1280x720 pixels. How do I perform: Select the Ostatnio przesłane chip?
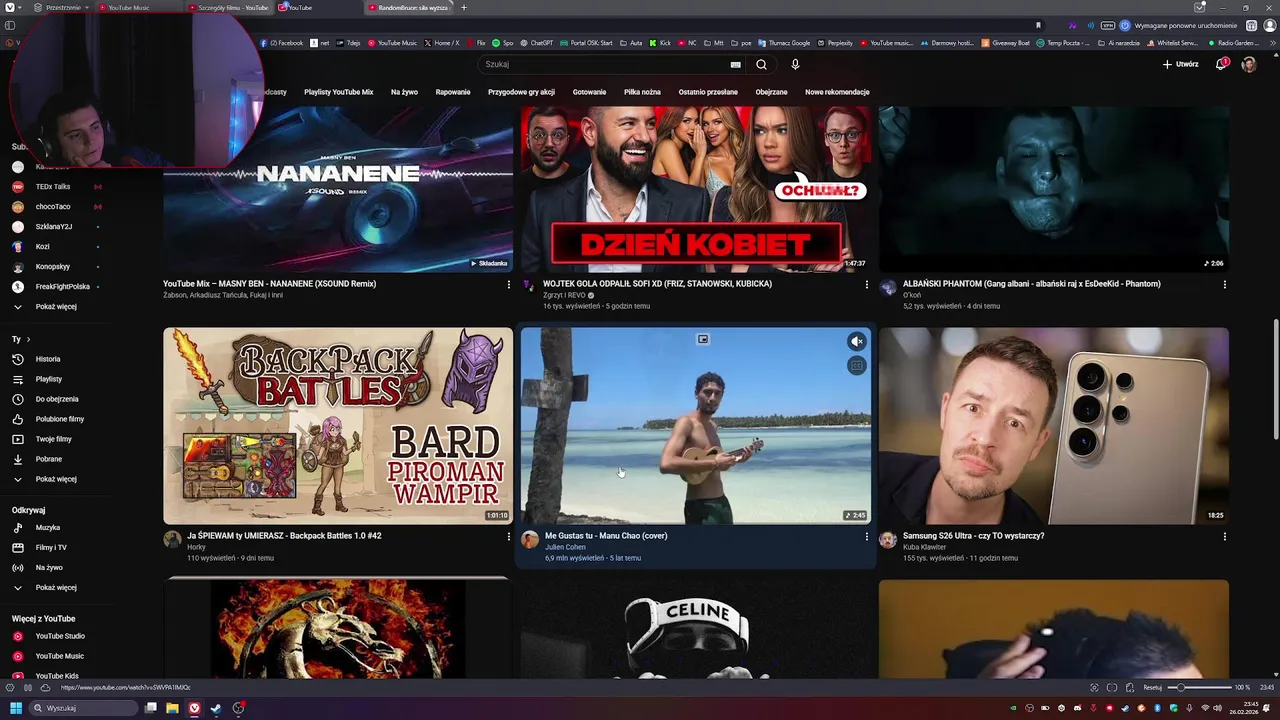coord(708,92)
